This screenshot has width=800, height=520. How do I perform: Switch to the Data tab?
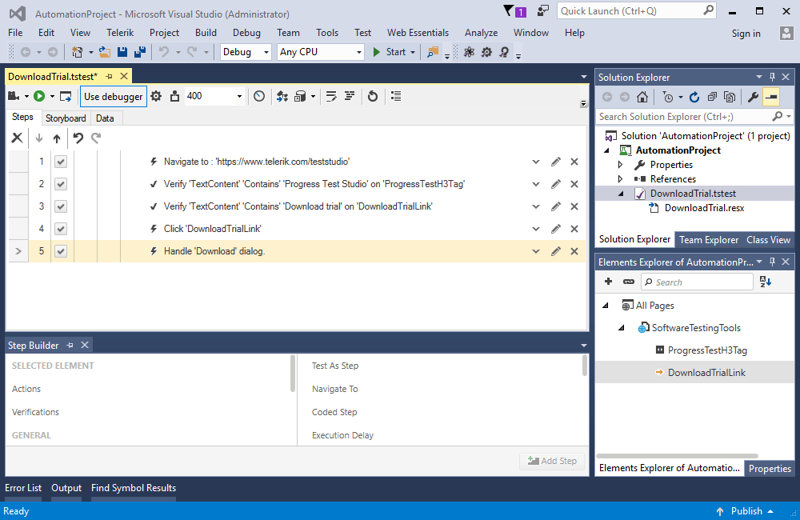pyautogui.click(x=105, y=118)
